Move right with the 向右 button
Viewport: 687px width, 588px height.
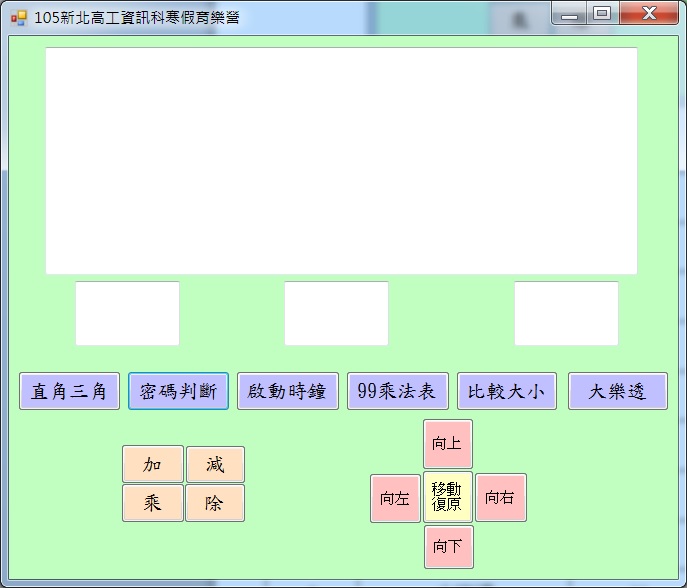pyautogui.click(x=500, y=498)
